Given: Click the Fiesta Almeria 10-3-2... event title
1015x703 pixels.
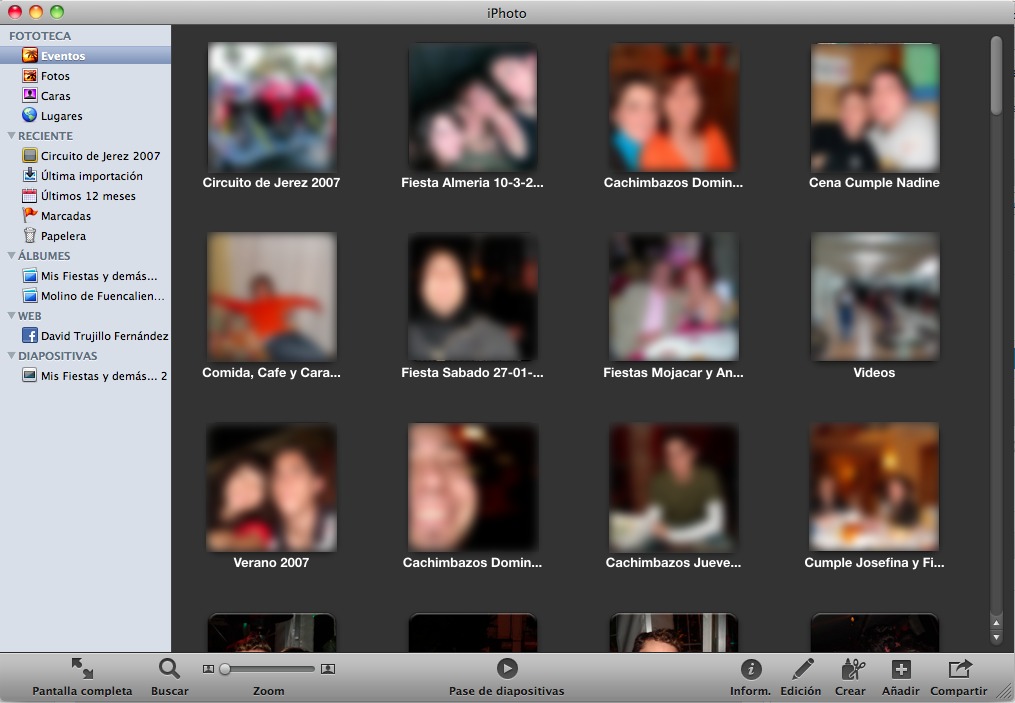Looking at the screenshot, I should (x=473, y=183).
